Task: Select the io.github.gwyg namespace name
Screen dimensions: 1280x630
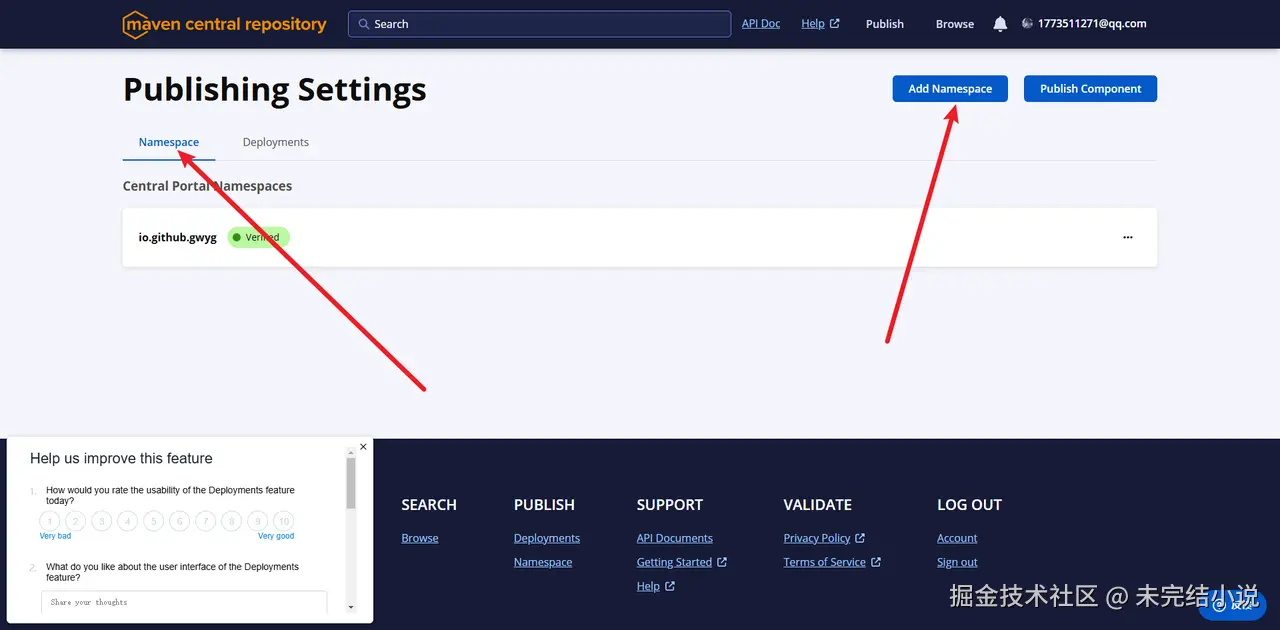Action: tap(178, 238)
